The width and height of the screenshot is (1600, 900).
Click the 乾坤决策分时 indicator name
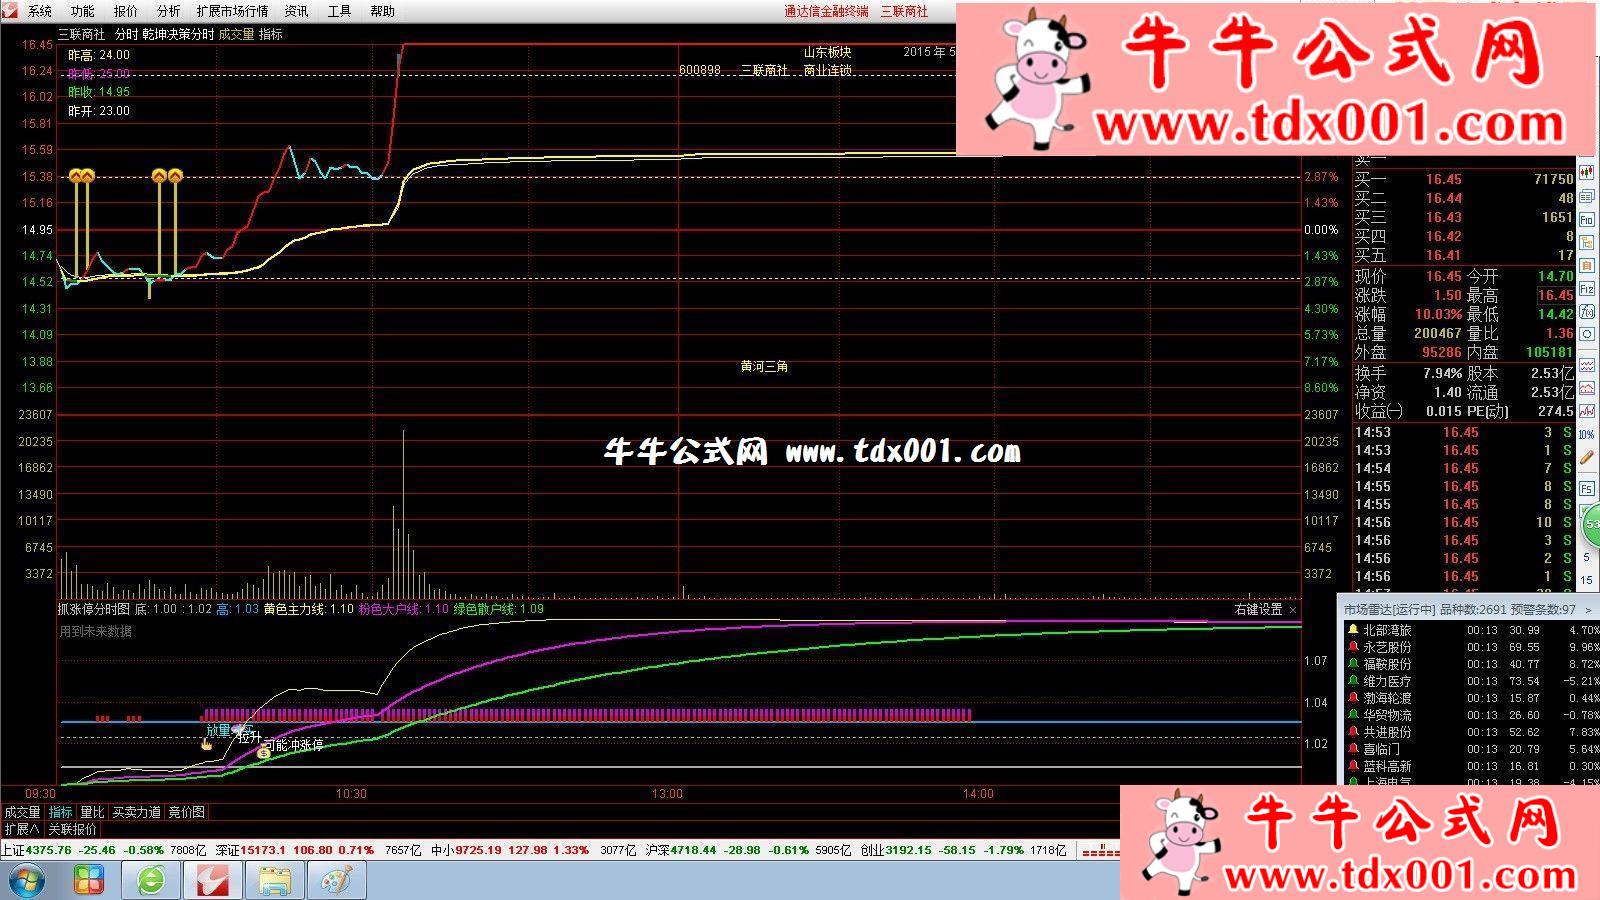tap(178, 34)
